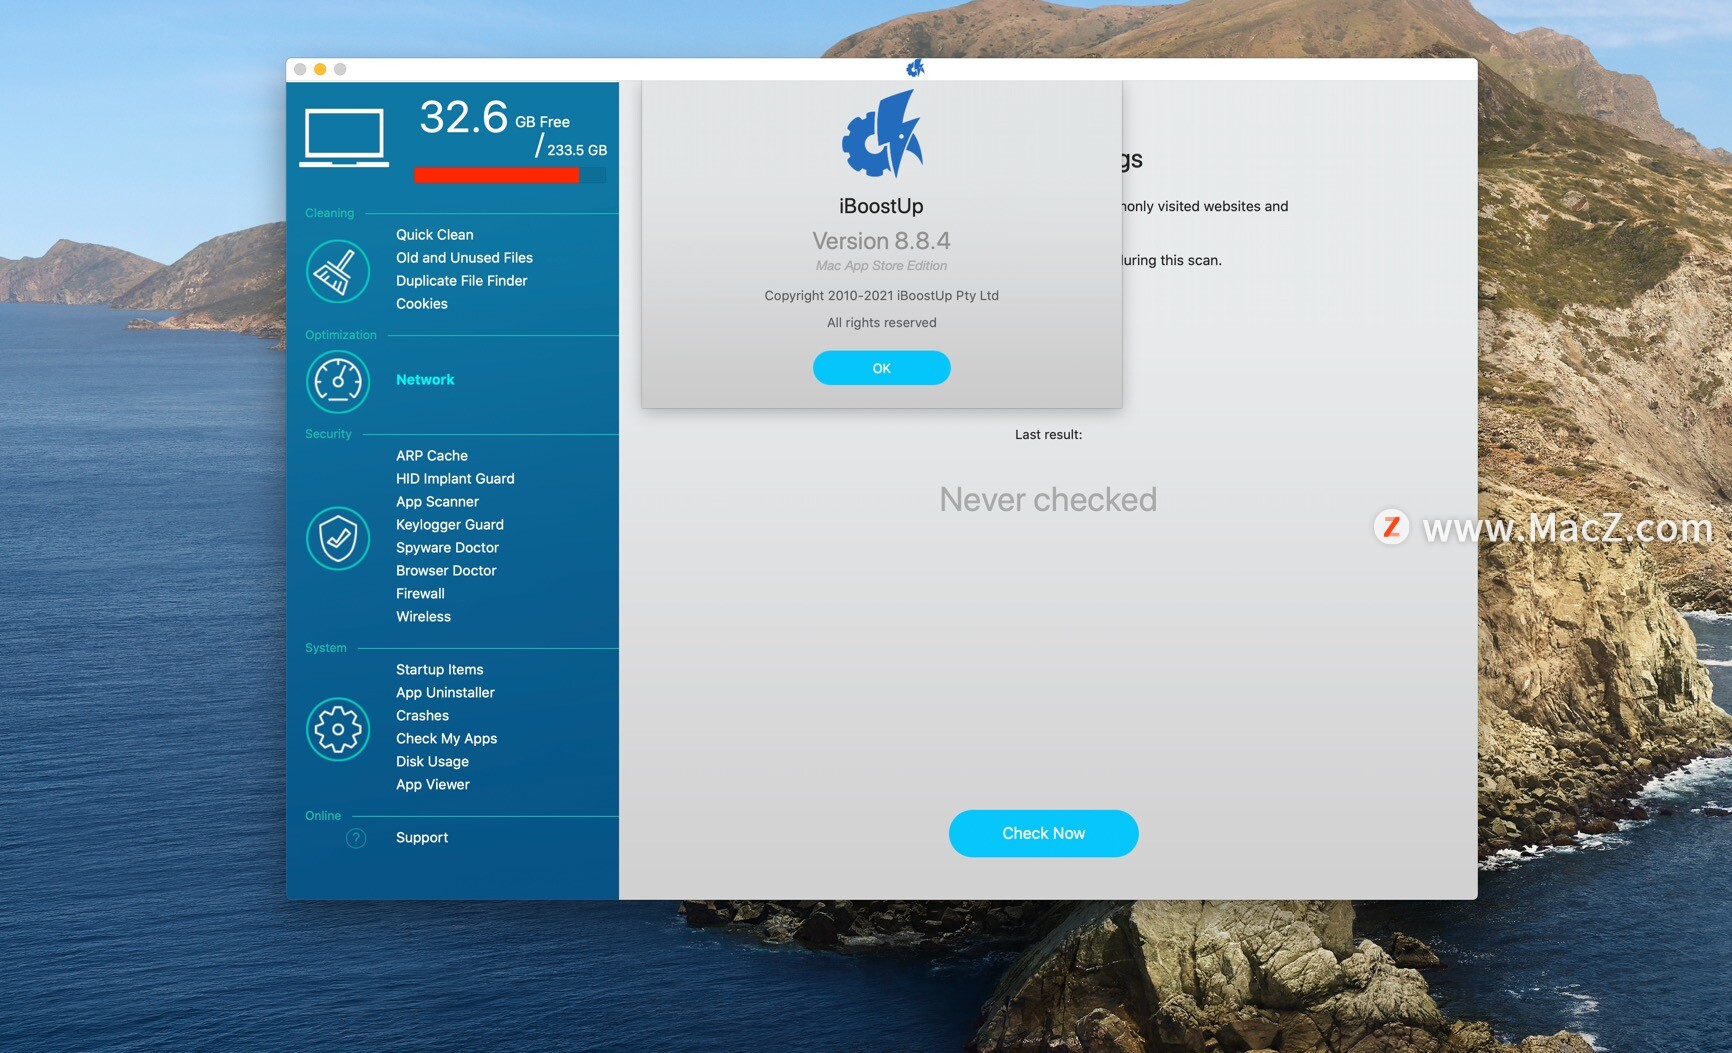Image resolution: width=1732 pixels, height=1053 pixels.
Task: Open App Viewer
Action: click(432, 785)
